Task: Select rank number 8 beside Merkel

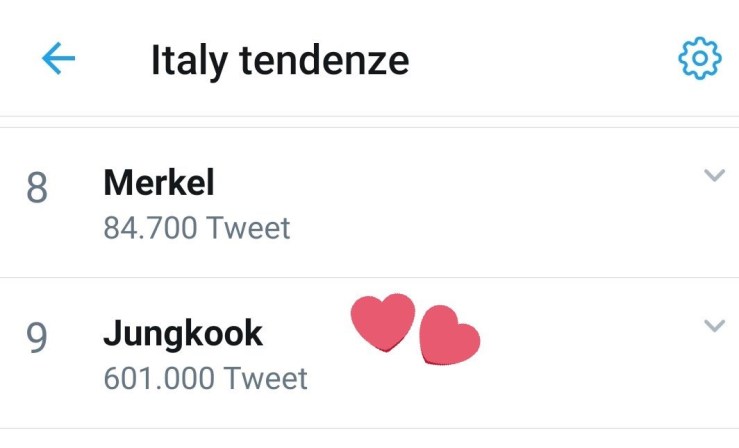Action: (36, 189)
